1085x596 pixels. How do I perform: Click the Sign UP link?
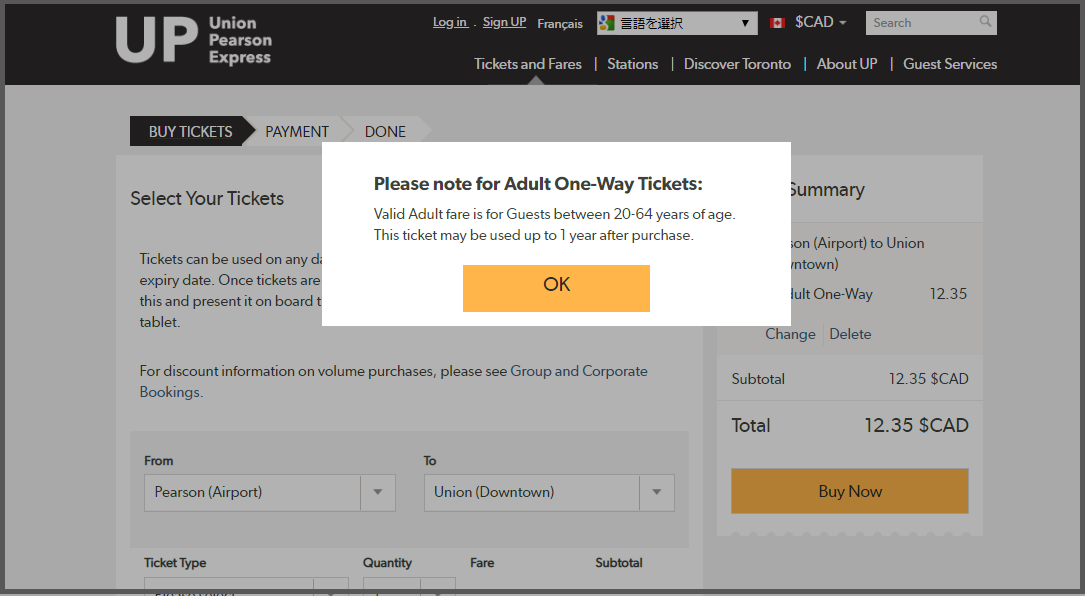[x=504, y=22]
